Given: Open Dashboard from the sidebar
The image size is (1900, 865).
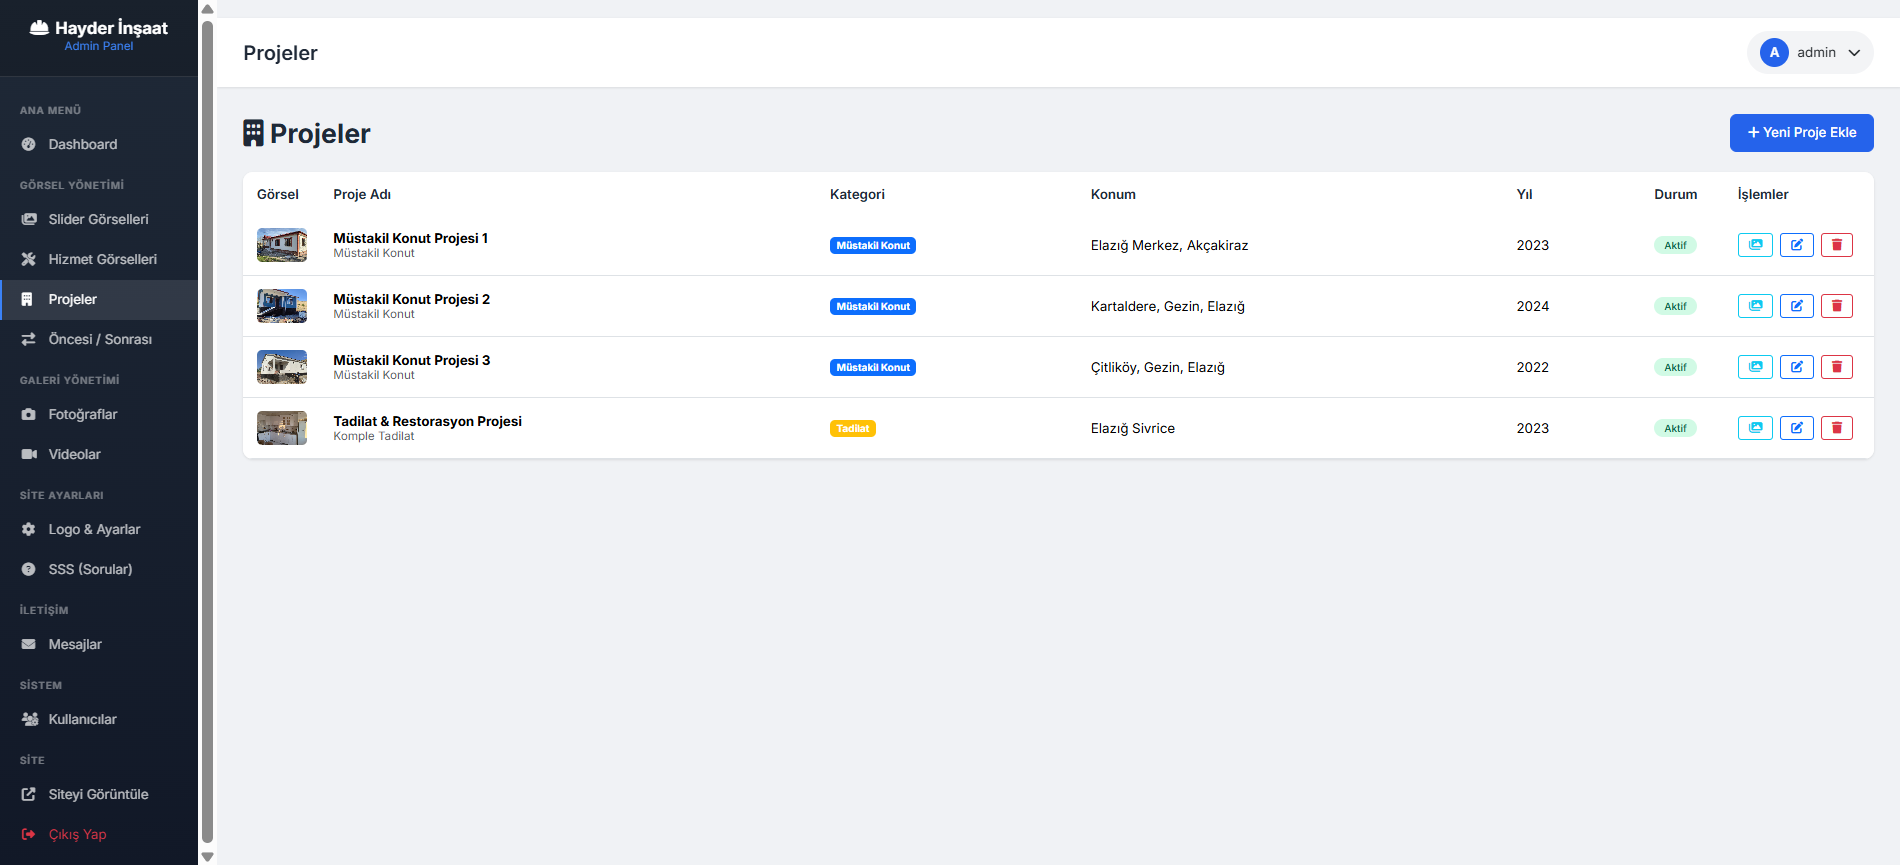Looking at the screenshot, I should (99, 145).
